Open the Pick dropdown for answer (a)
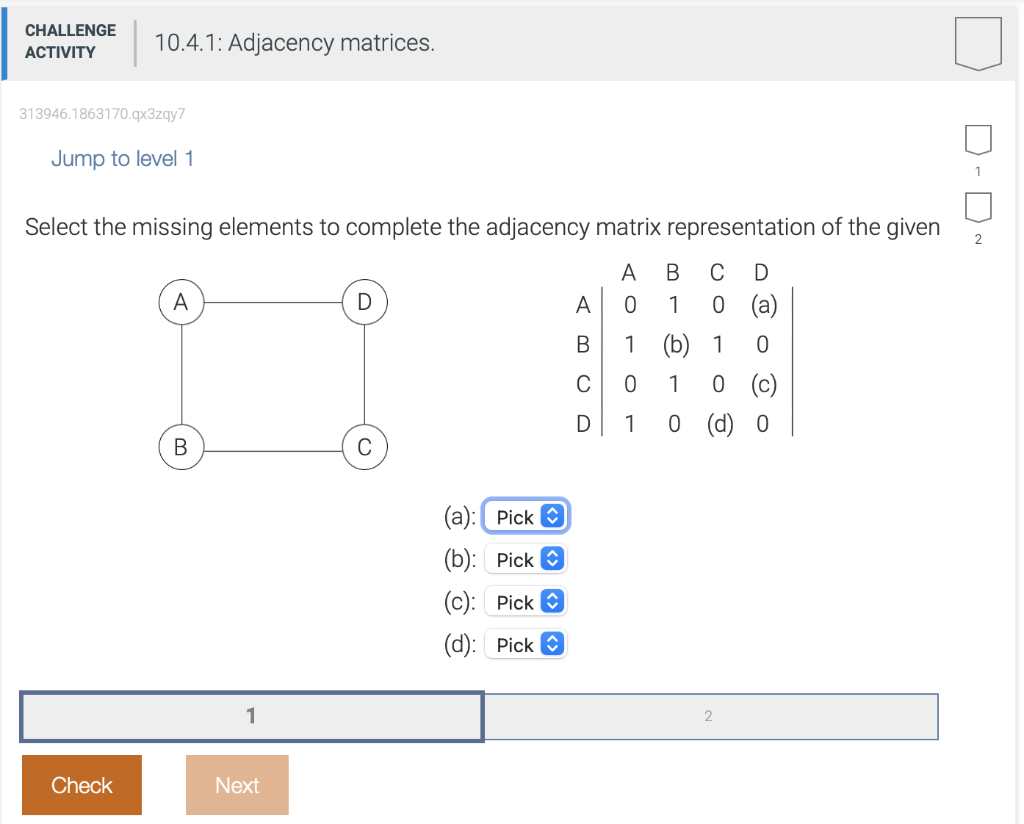Screen dimensions: 1024x824 [x=526, y=516]
